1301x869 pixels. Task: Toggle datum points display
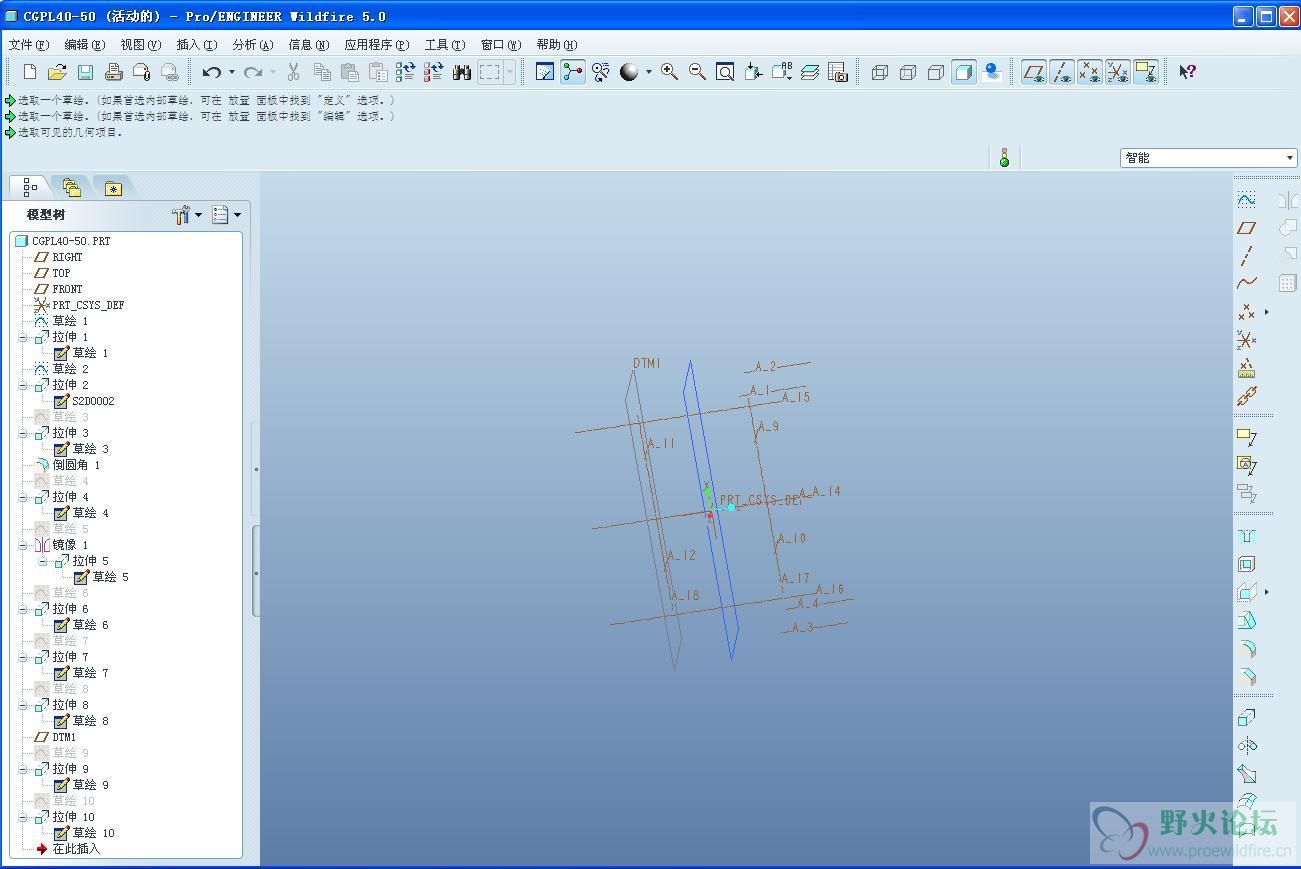click(x=1090, y=72)
